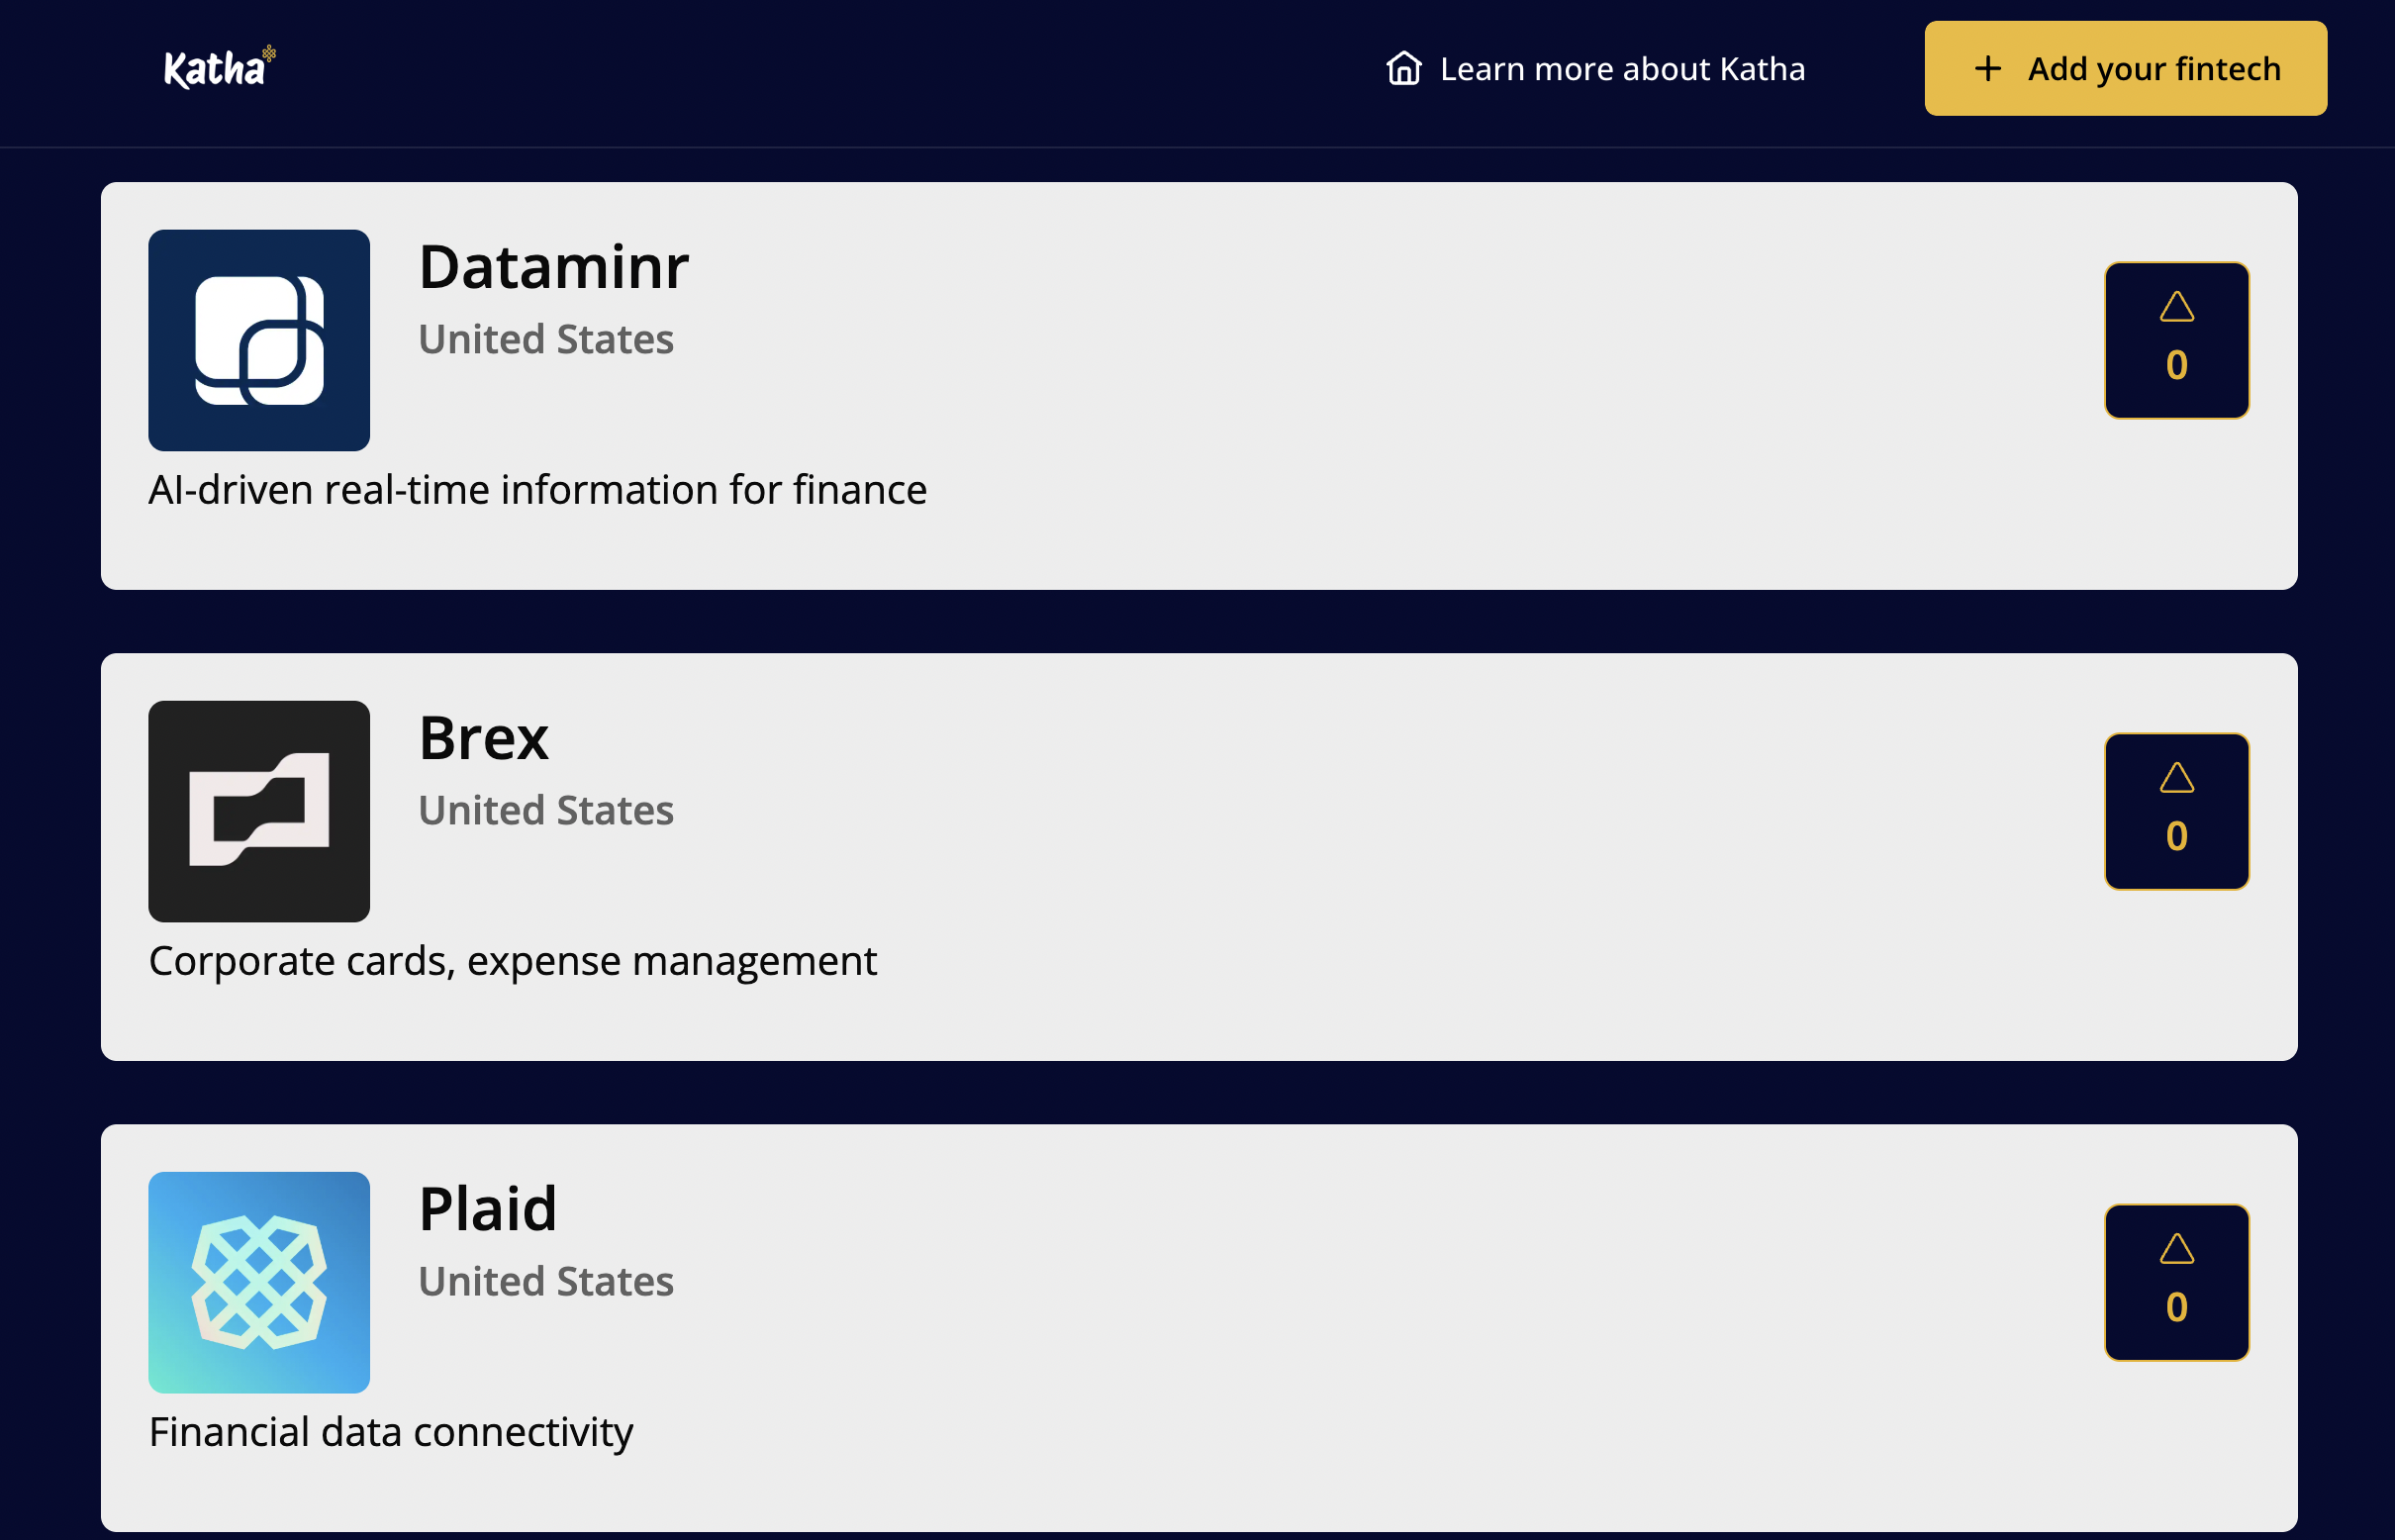Screen dimensions: 2395x1540
Task: Click the plus icon on Add button
Action: click(x=1988, y=69)
